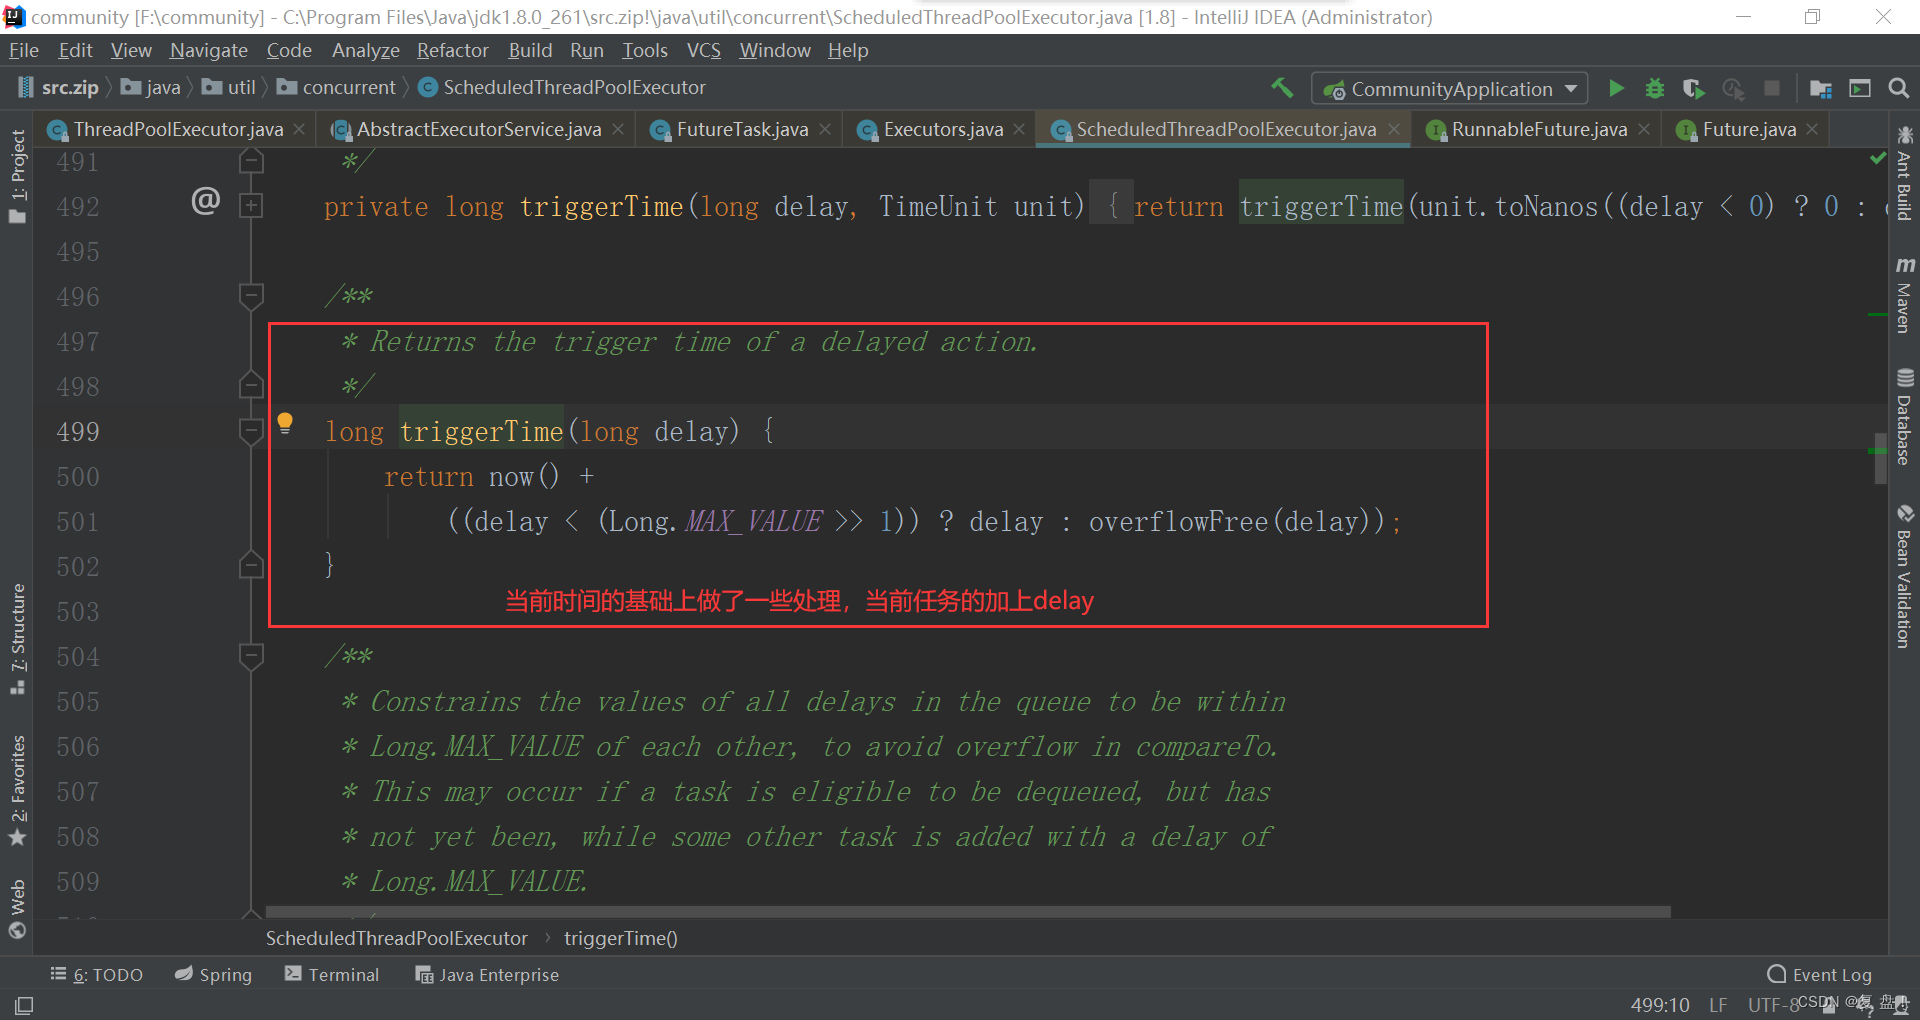Image resolution: width=1920 pixels, height=1020 pixels.
Task: Collapse the comment block at line 504
Action: coord(251,656)
